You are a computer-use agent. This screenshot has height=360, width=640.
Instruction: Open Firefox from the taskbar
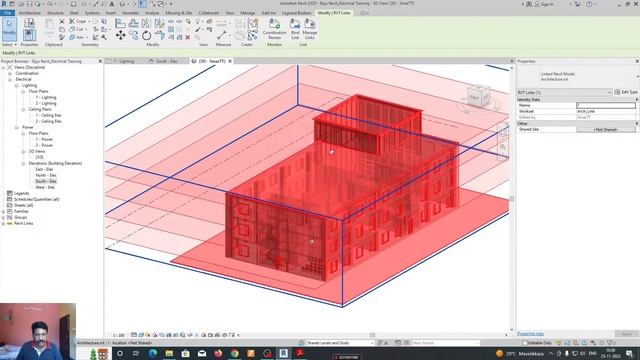pos(218,353)
